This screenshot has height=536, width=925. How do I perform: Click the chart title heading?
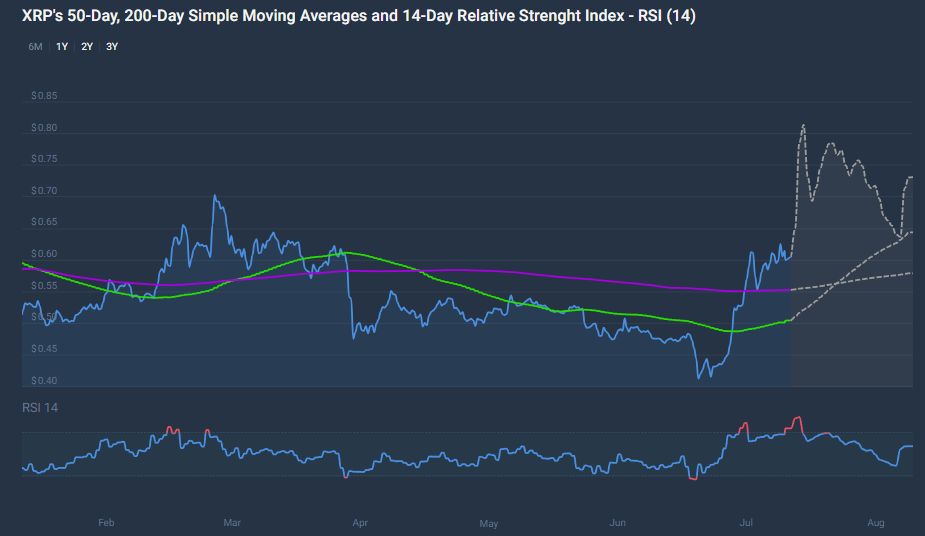click(359, 16)
